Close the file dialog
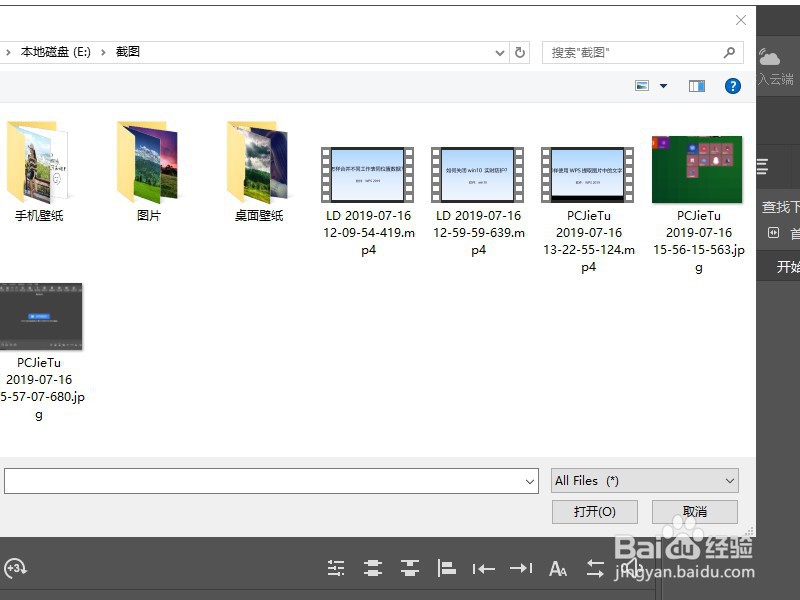 coord(741,20)
